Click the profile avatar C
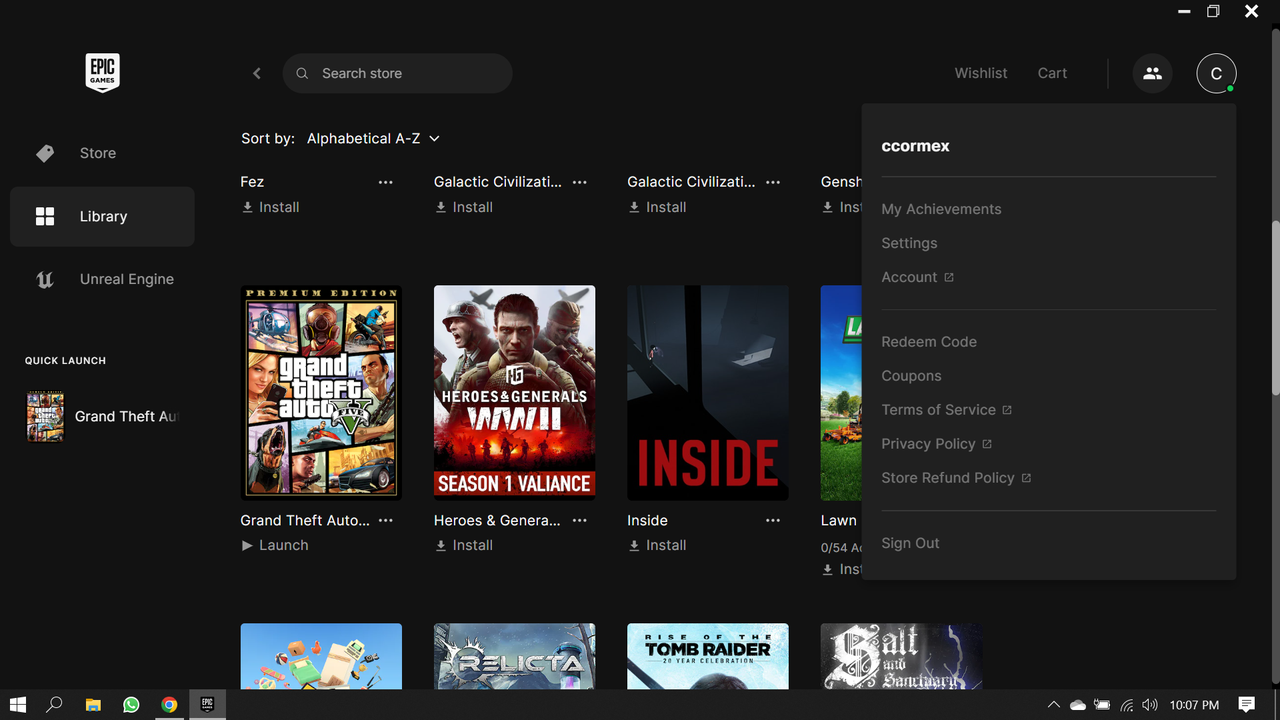The height and width of the screenshot is (720, 1280). [x=1216, y=73]
